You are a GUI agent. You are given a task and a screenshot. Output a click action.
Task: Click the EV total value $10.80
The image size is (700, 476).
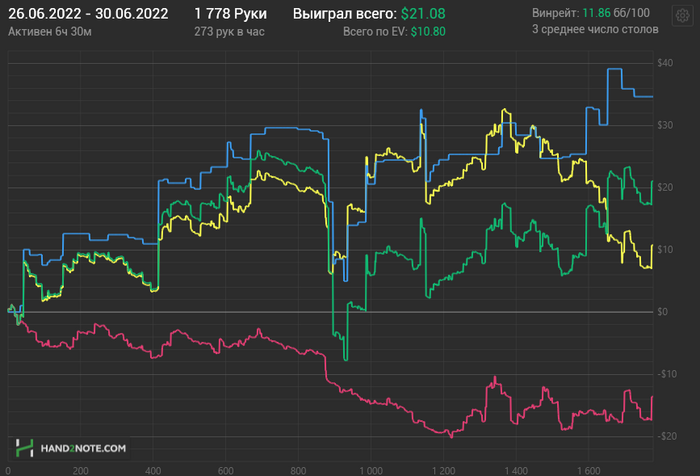428,32
